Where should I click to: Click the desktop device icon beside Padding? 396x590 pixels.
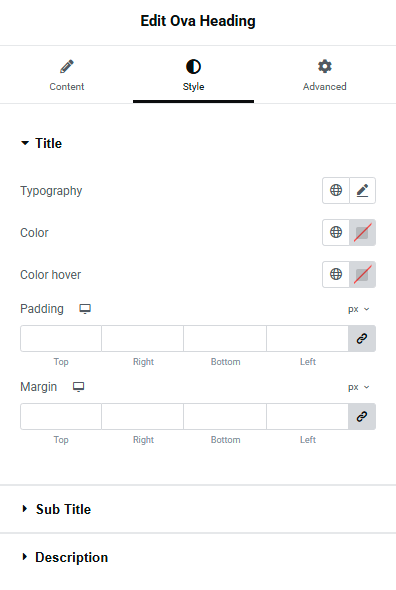(85, 309)
